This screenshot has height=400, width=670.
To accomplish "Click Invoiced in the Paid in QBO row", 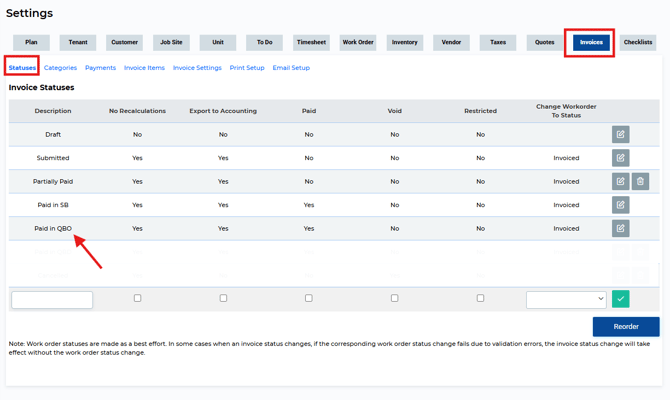I will tap(566, 228).
